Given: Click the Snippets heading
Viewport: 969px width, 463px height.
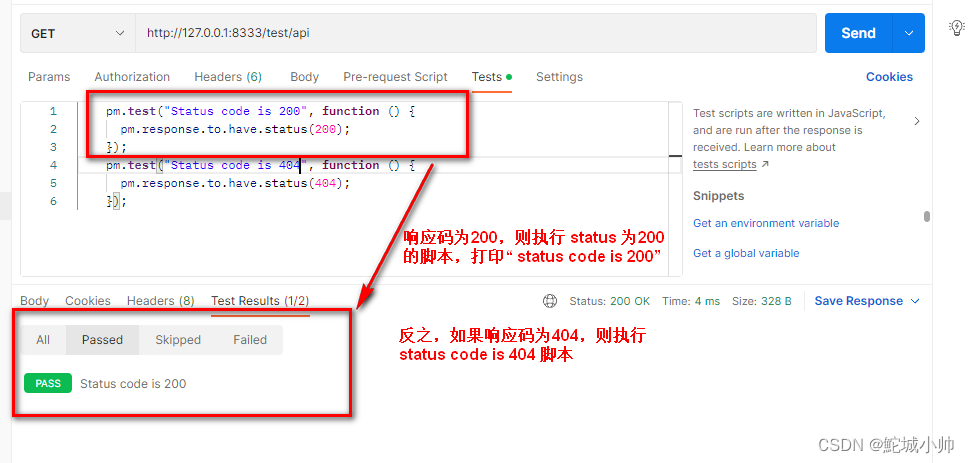Looking at the screenshot, I should 719,196.
